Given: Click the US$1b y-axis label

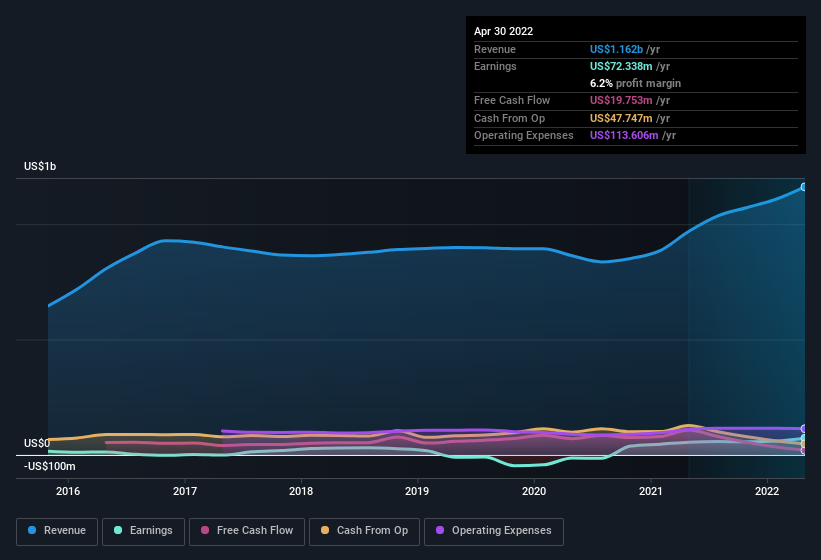Looking at the screenshot, I should point(40,166).
